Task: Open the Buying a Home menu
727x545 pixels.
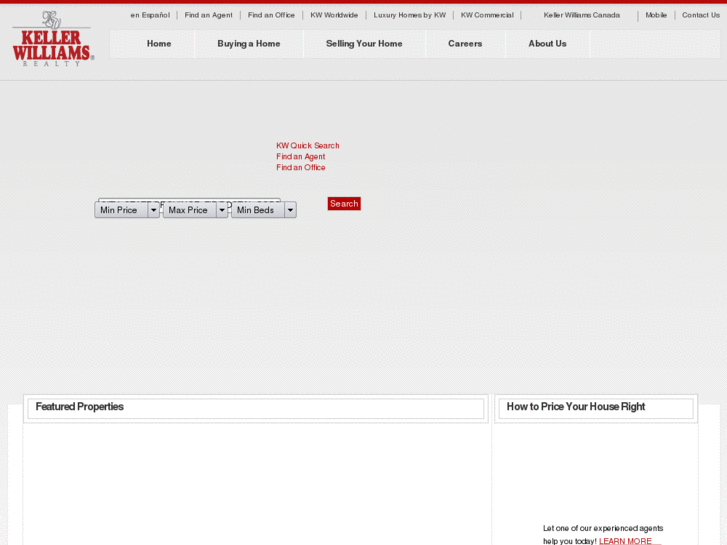Action: click(x=249, y=44)
